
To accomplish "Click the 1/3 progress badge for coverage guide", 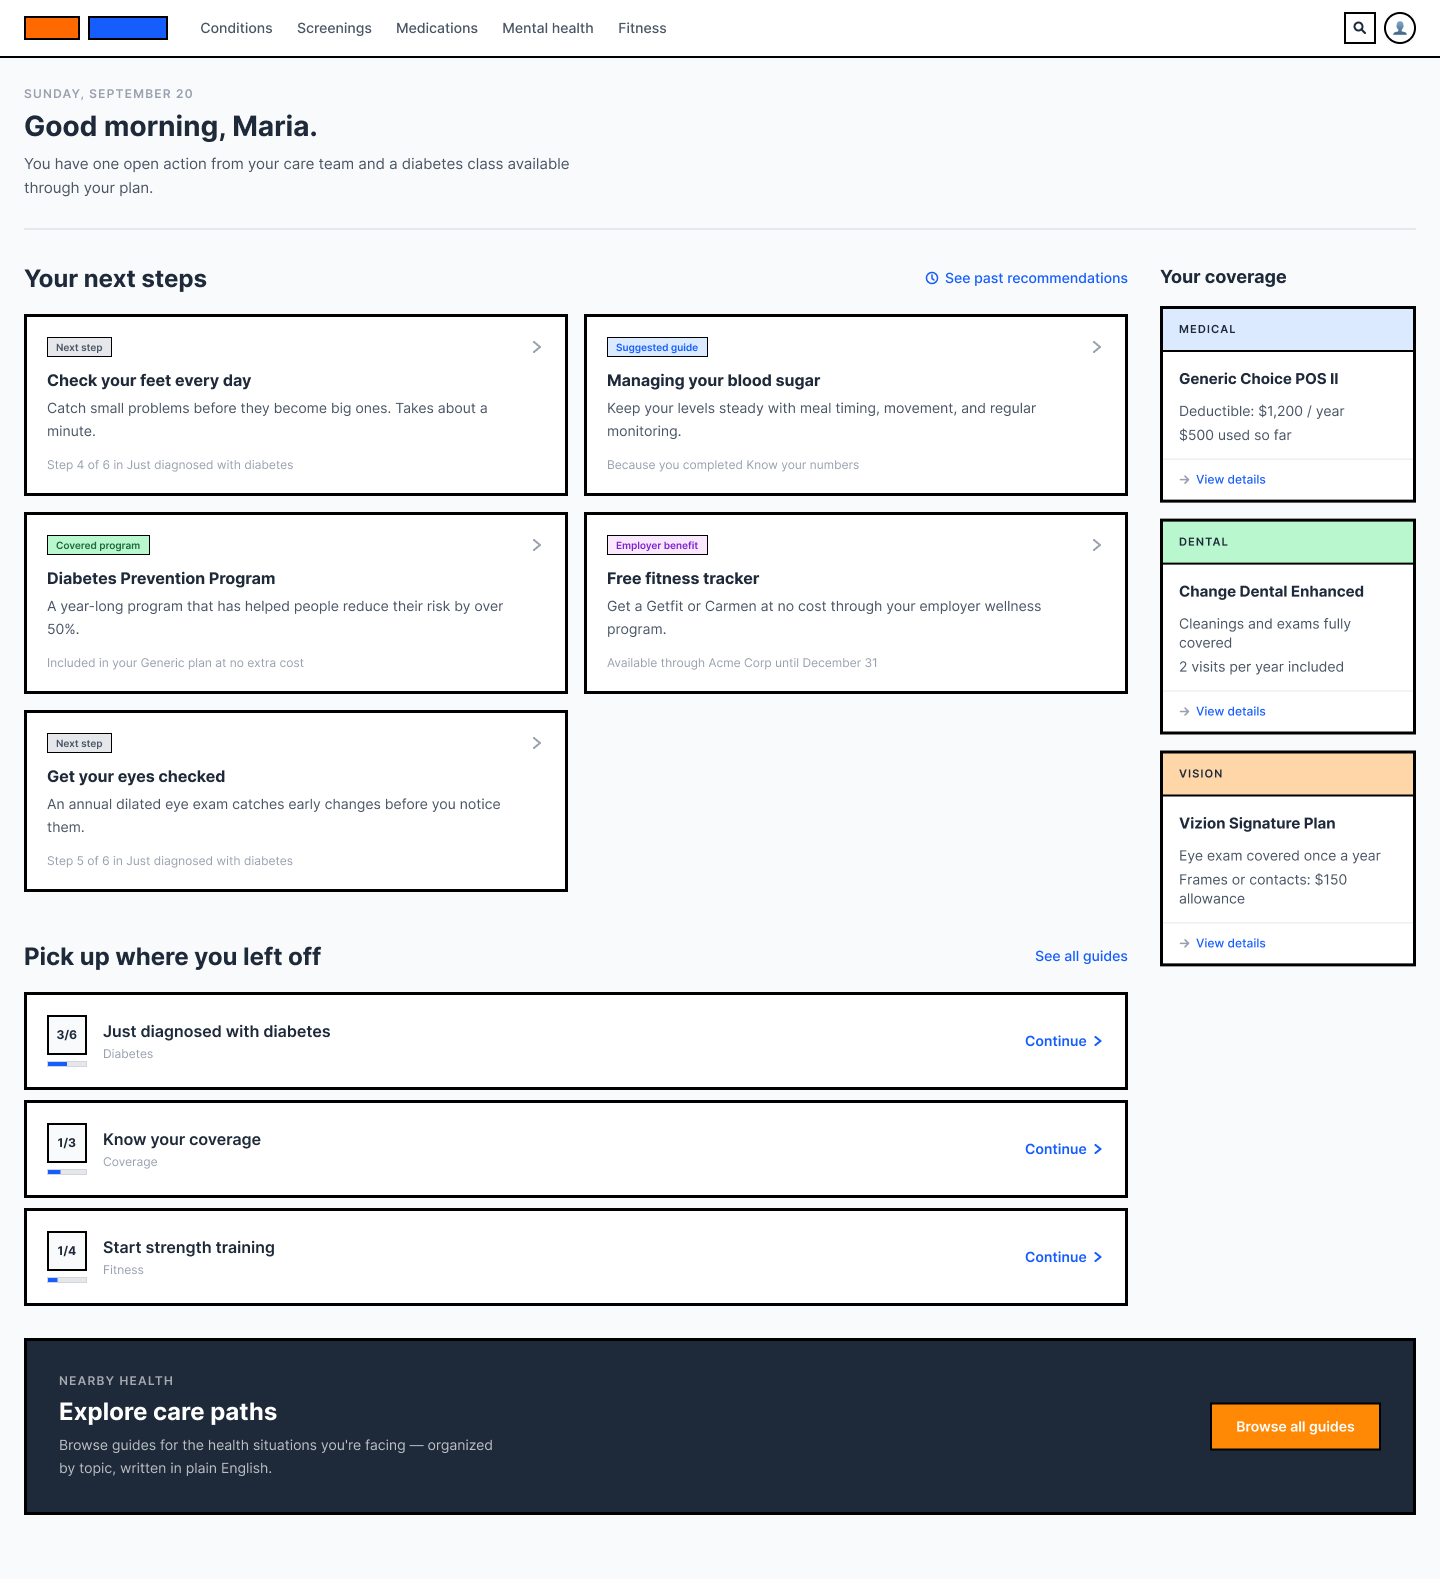I will (67, 1143).
